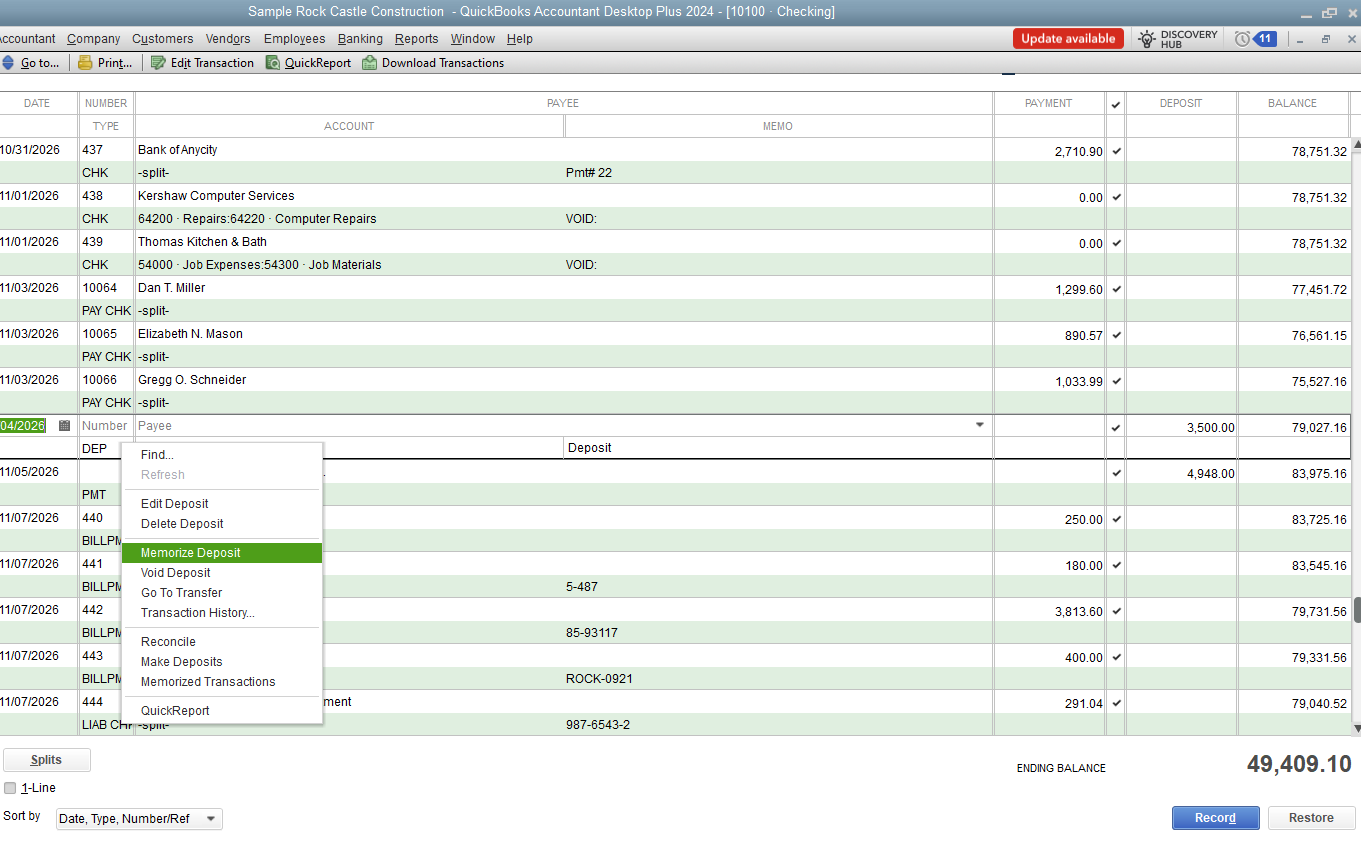1361x852 pixels.
Task: Open the Vendors menu
Action: pos(228,39)
